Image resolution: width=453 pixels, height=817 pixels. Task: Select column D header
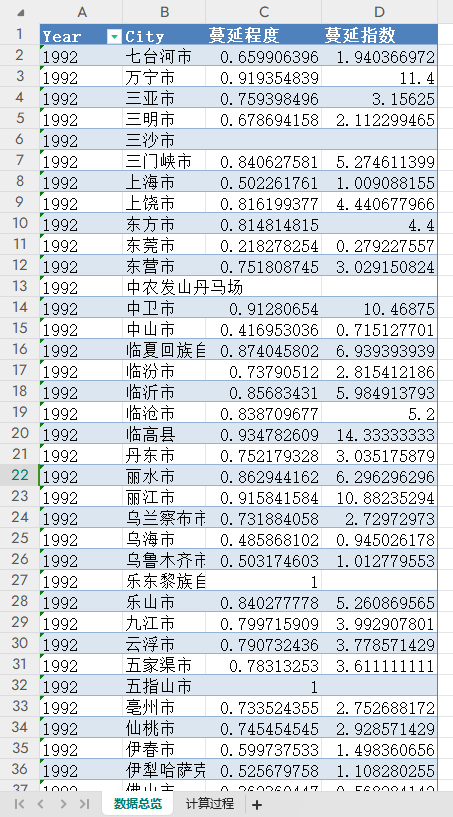[379, 12]
